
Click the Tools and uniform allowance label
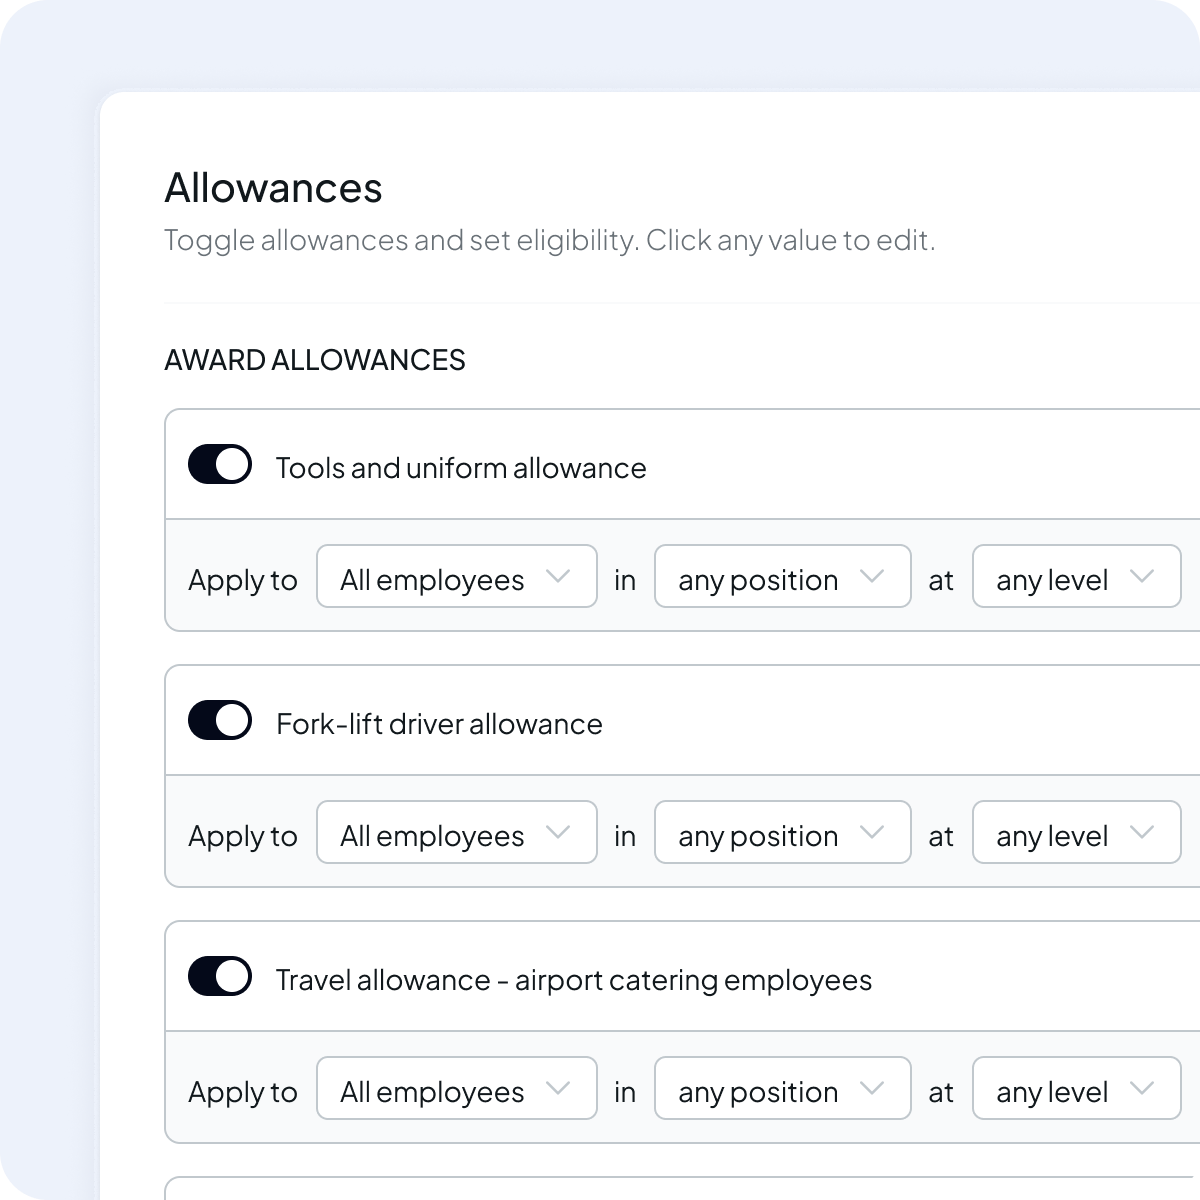pos(461,467)
